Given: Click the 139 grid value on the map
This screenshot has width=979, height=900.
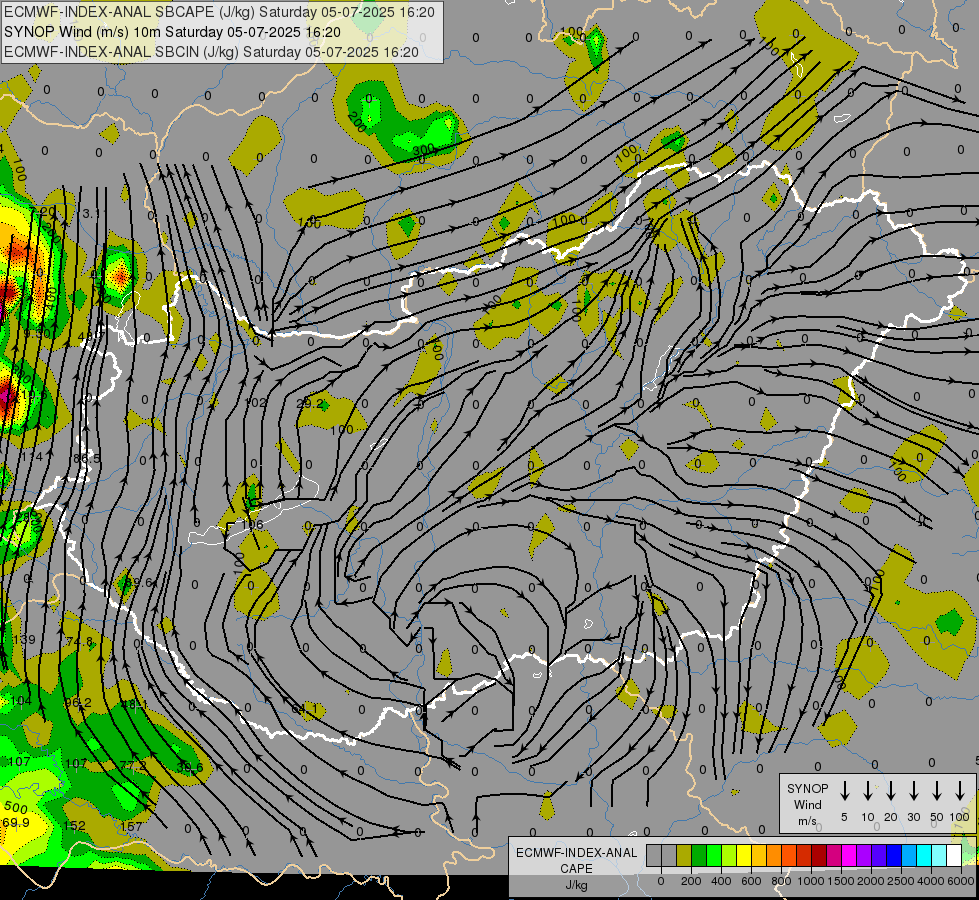Looking at the screenshot, I should [24, 639].
